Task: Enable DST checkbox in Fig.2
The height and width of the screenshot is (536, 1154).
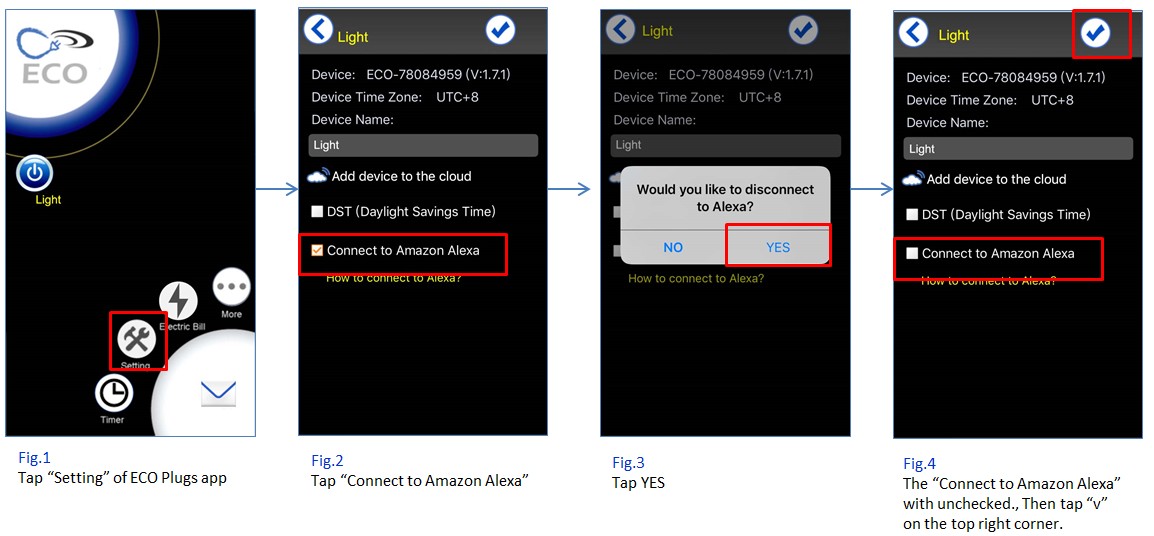Action: [317, 212]
